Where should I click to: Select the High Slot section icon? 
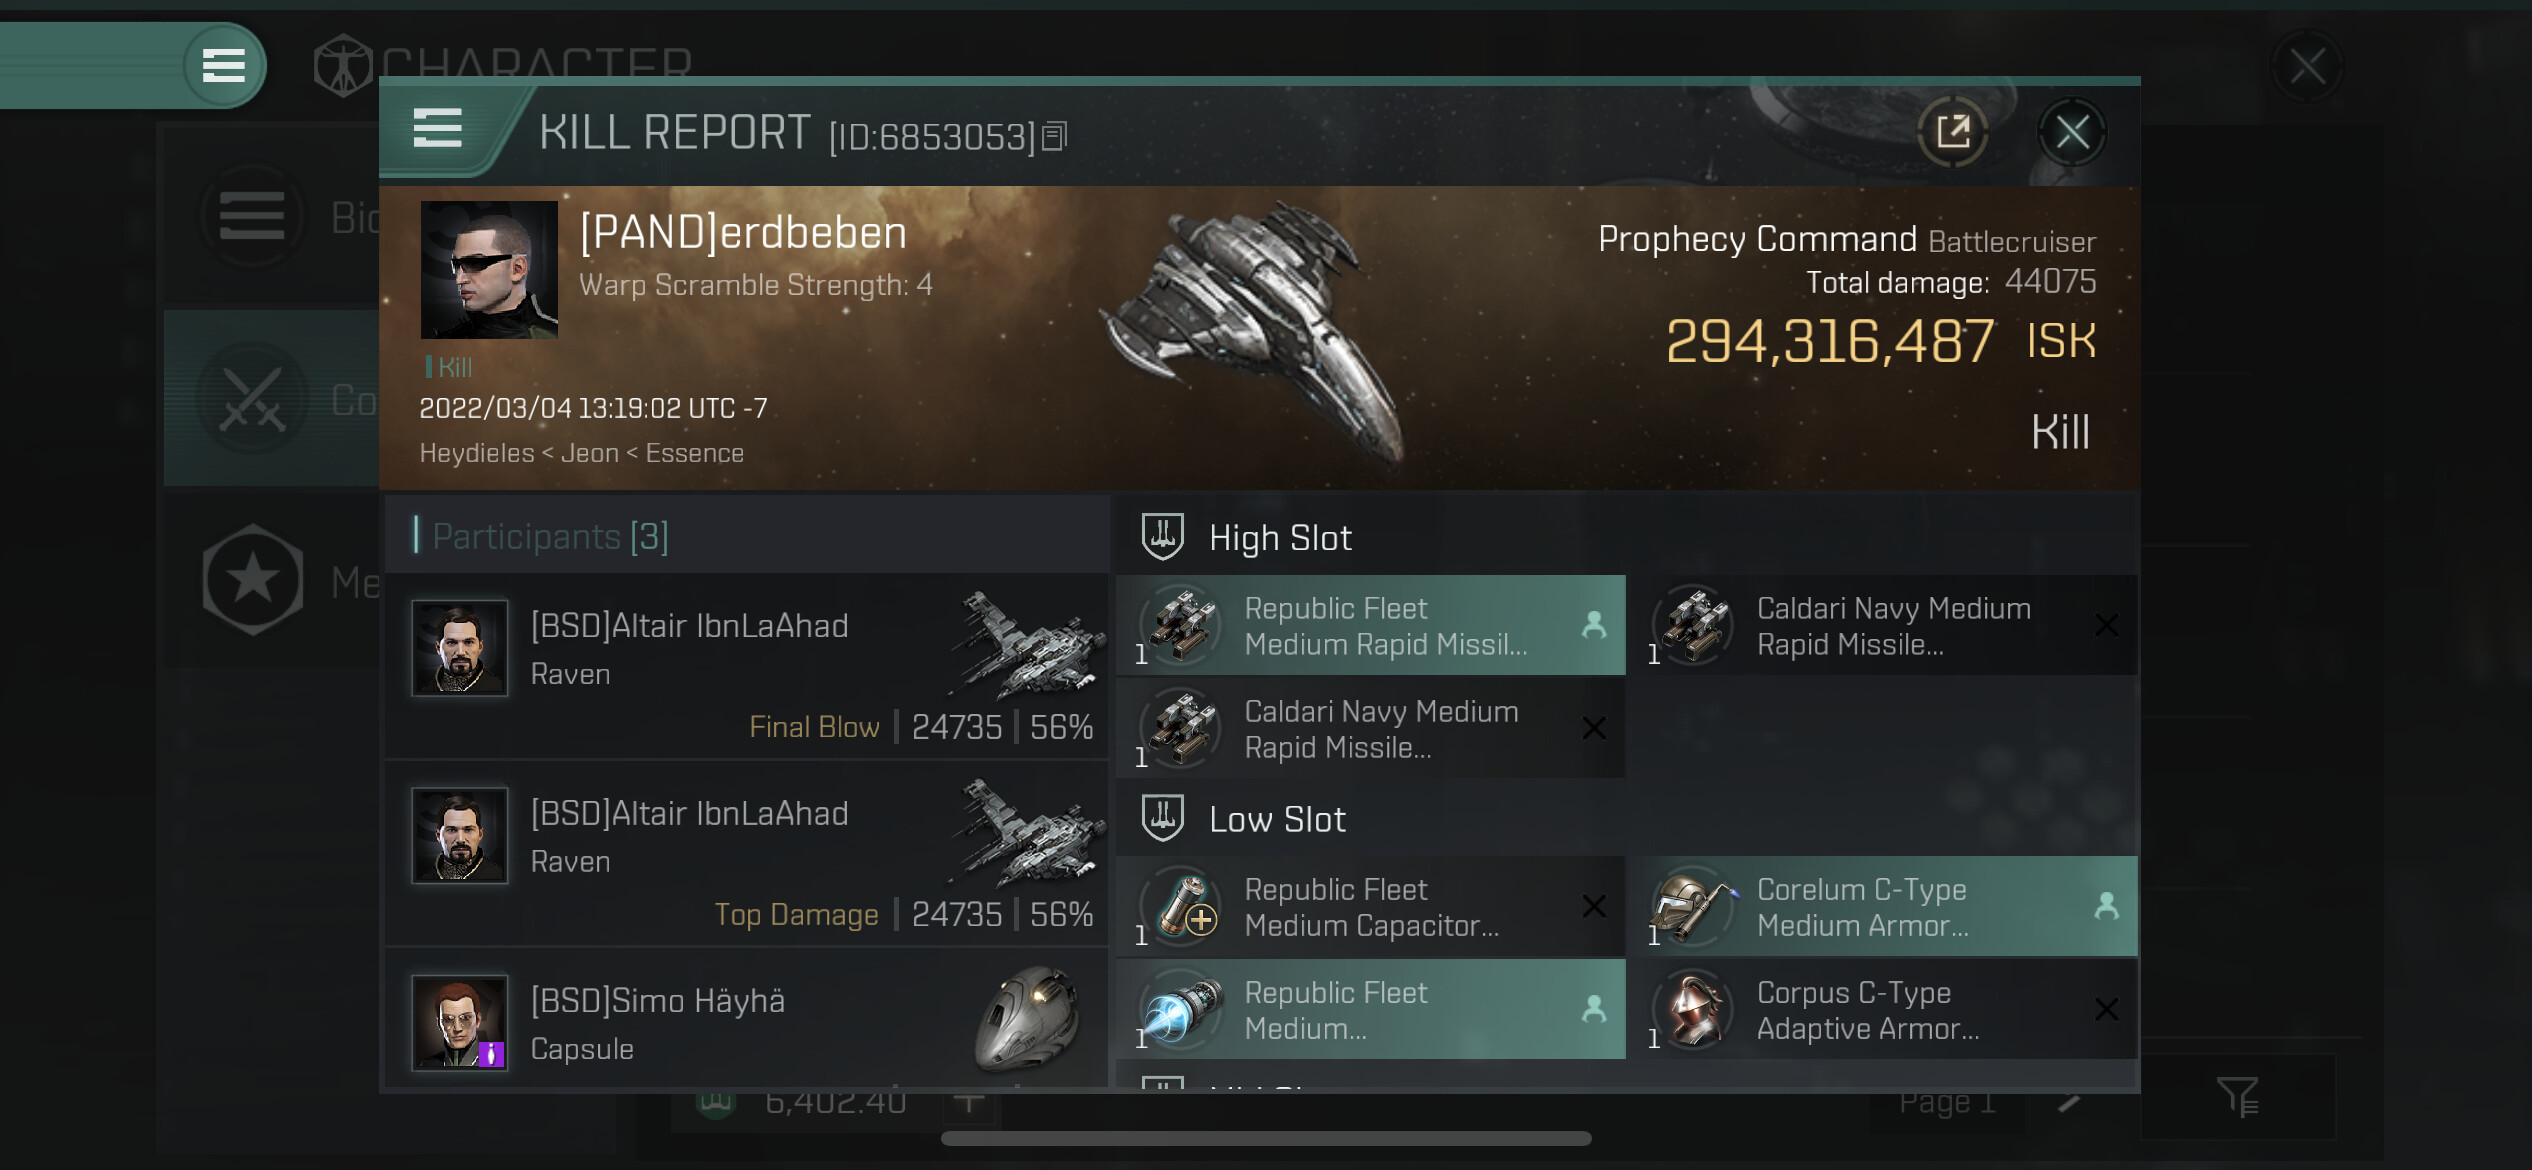[x=1163, y=537]
